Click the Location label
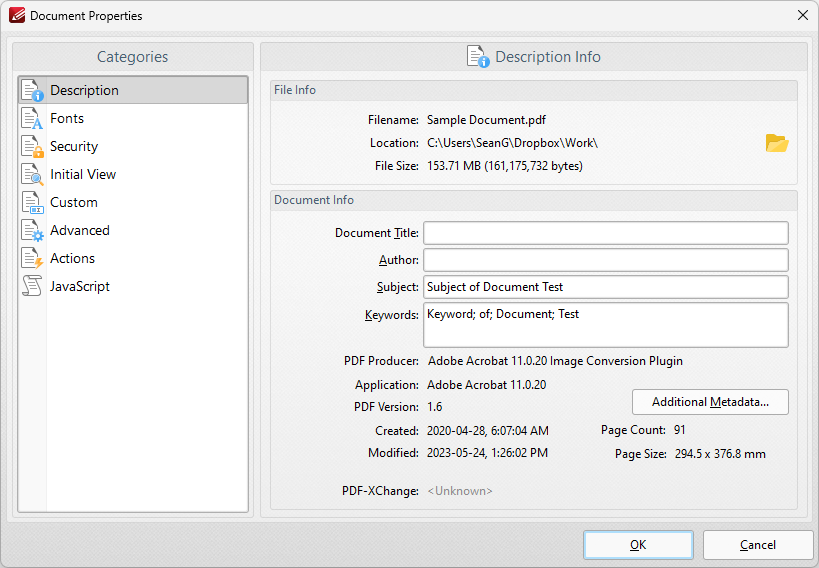This screenshot has height=568, width=819. (x=394, y=143)
